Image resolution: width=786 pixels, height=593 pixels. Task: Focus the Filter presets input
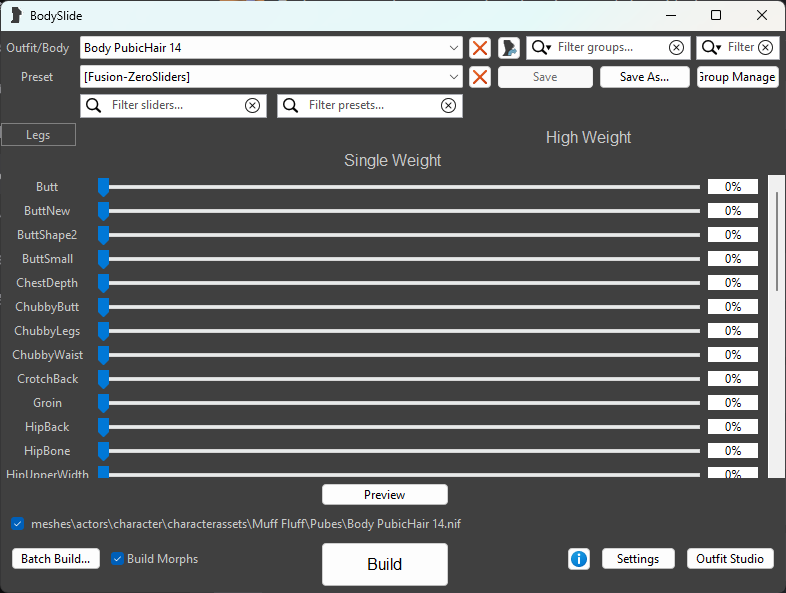click(371, 106)
